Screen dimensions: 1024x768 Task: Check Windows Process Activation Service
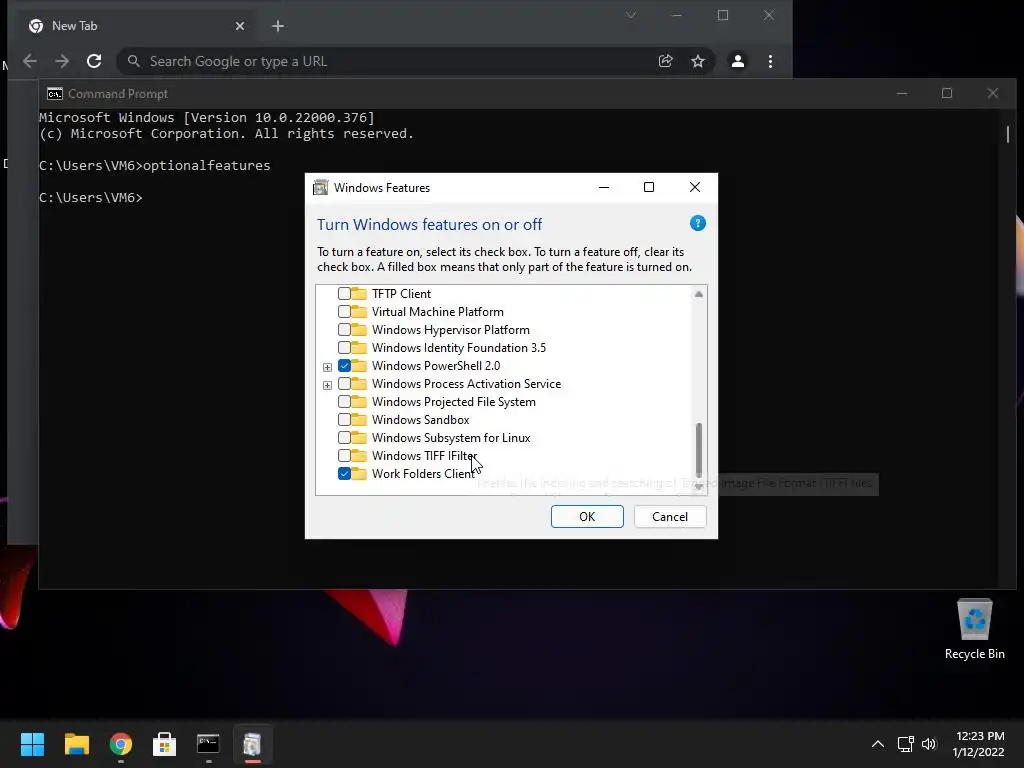(344, 383)
